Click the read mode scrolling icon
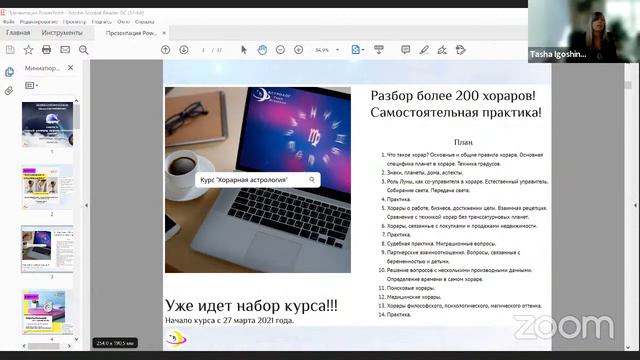 (379, 50)
